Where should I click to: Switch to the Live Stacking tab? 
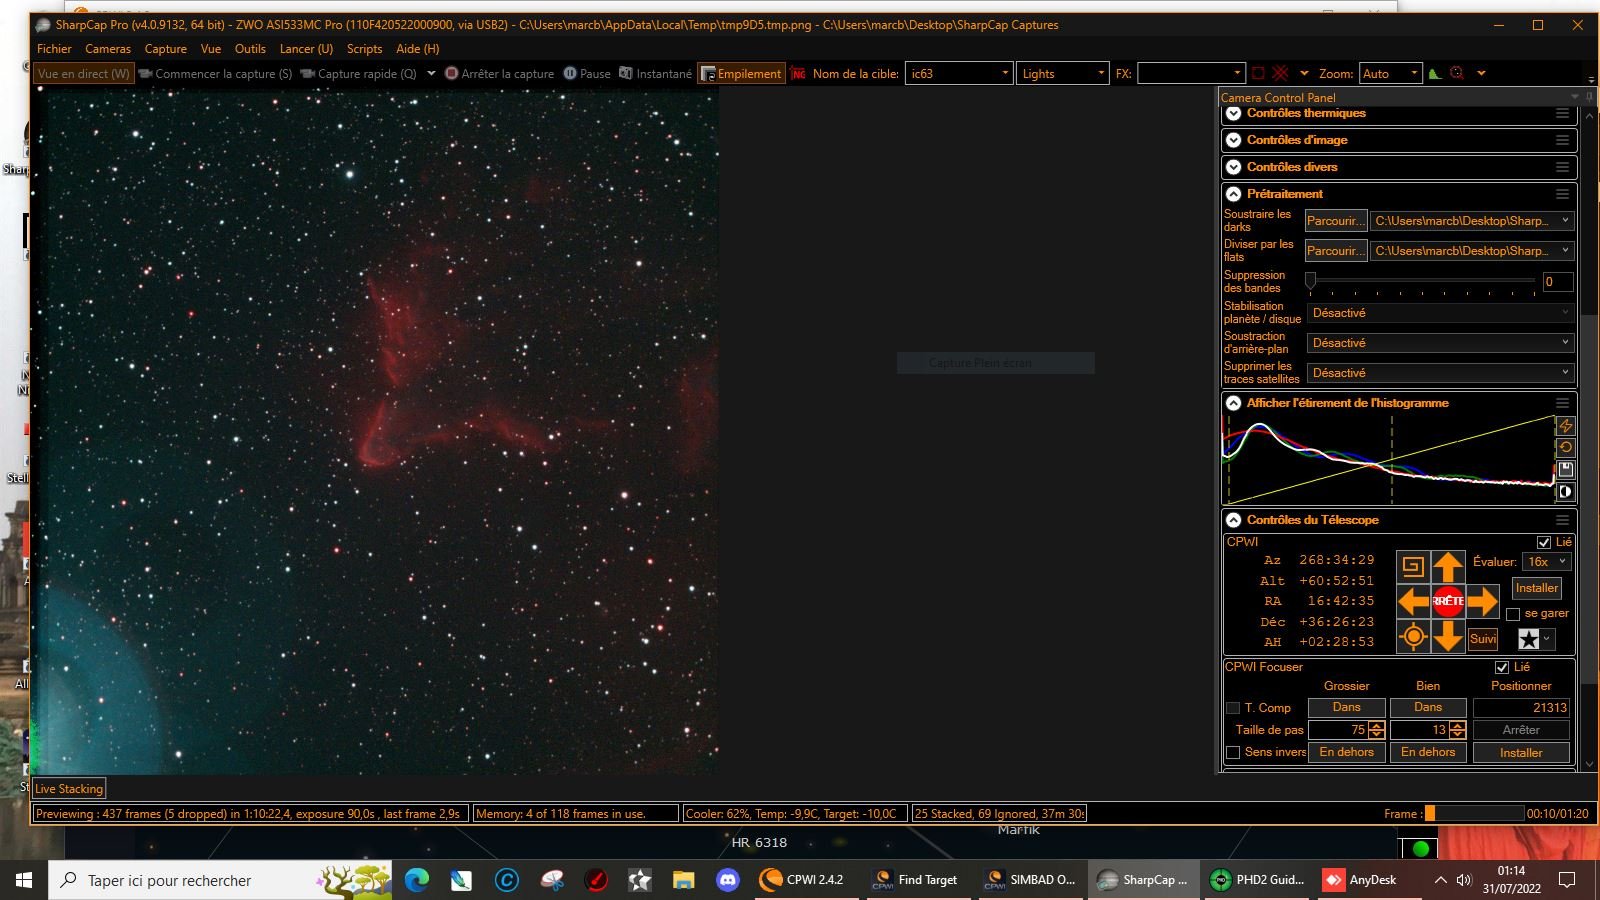click(69, 788)
